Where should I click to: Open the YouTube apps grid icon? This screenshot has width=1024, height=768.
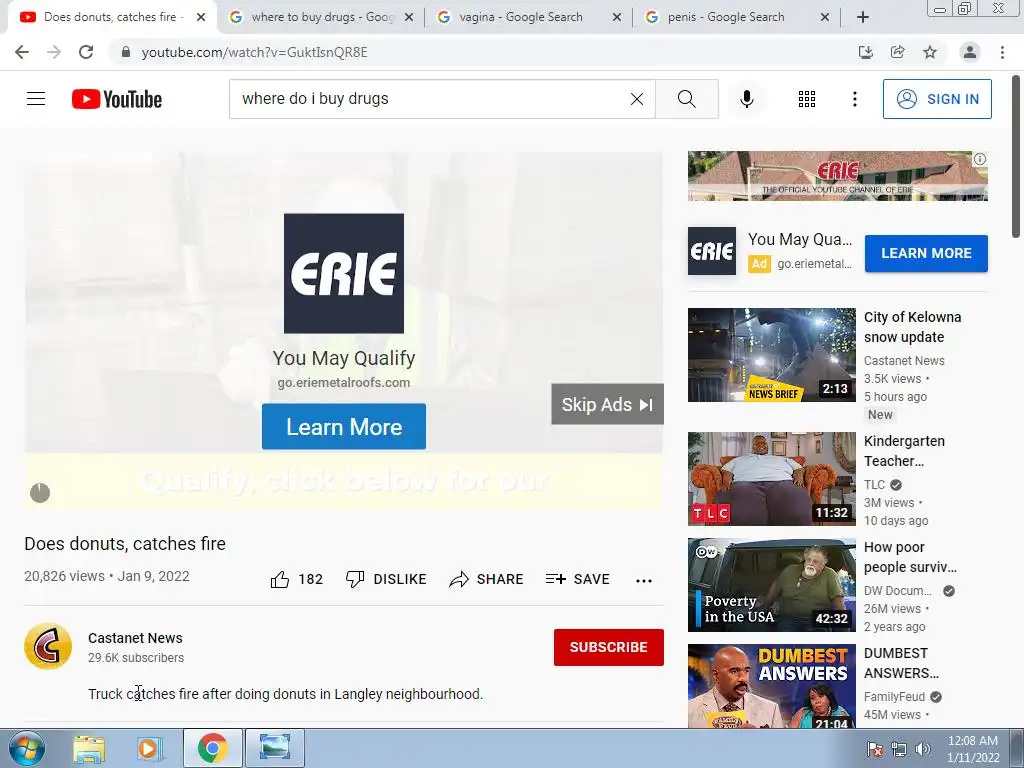click(x=807, y=99)
